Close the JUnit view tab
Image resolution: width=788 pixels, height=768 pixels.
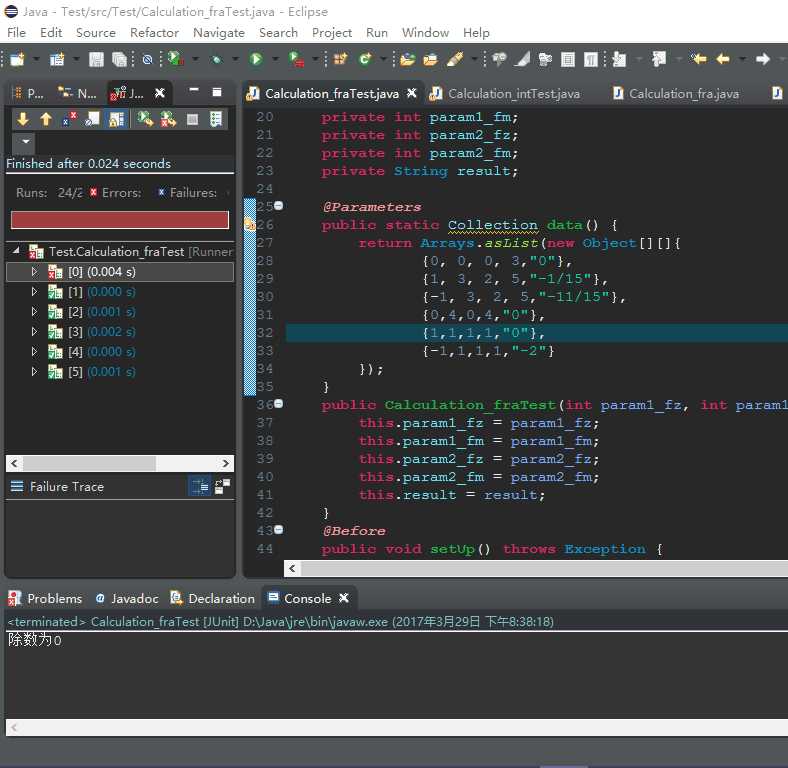point(159,93)
